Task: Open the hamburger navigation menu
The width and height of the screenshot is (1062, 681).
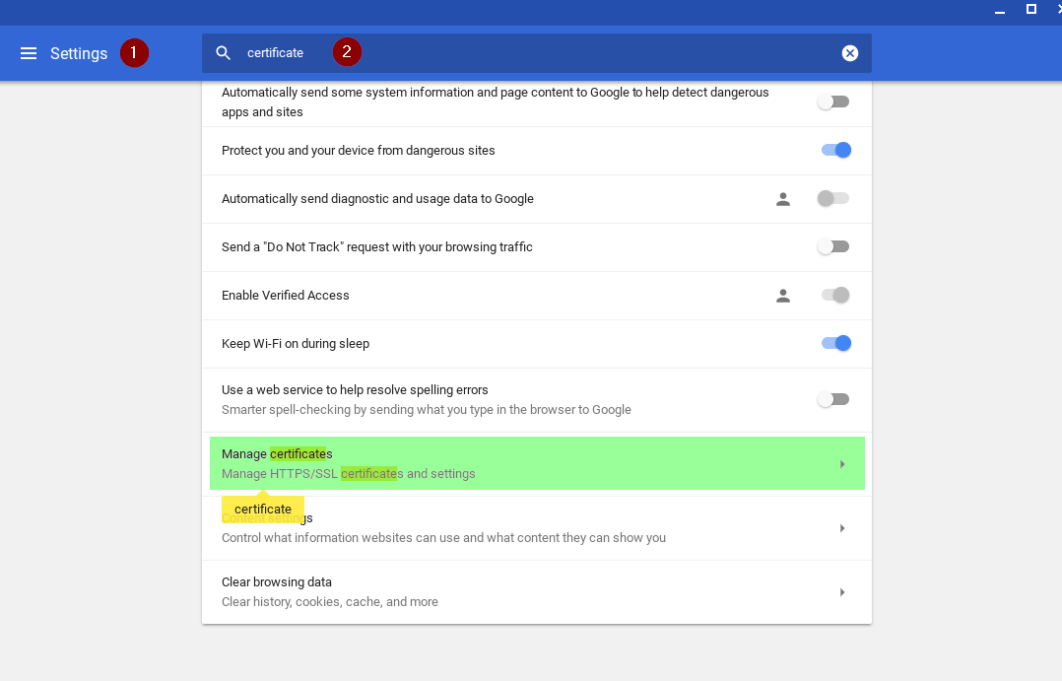Action: tap(28, 53)
